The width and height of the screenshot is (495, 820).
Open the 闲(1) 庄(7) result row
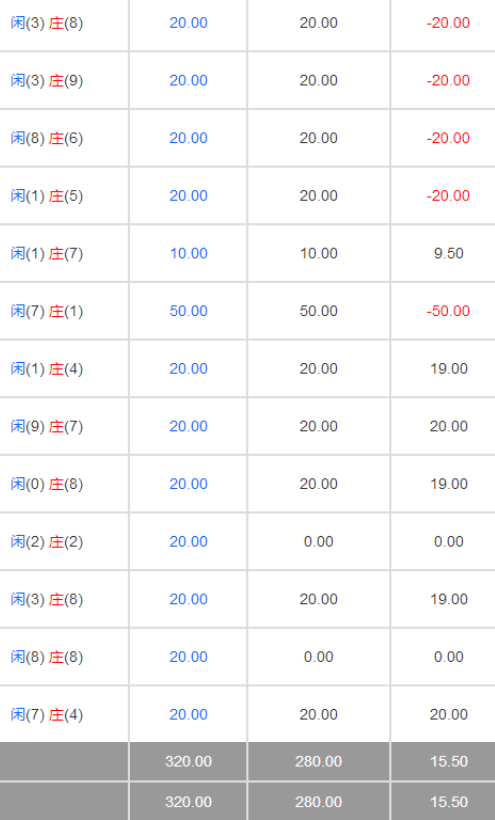click(47, 253)
